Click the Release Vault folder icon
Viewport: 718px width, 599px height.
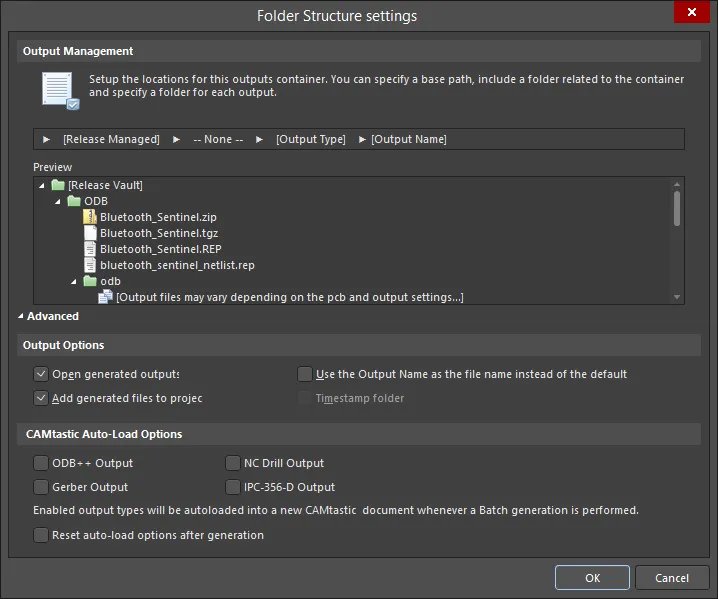pos(58,185)
